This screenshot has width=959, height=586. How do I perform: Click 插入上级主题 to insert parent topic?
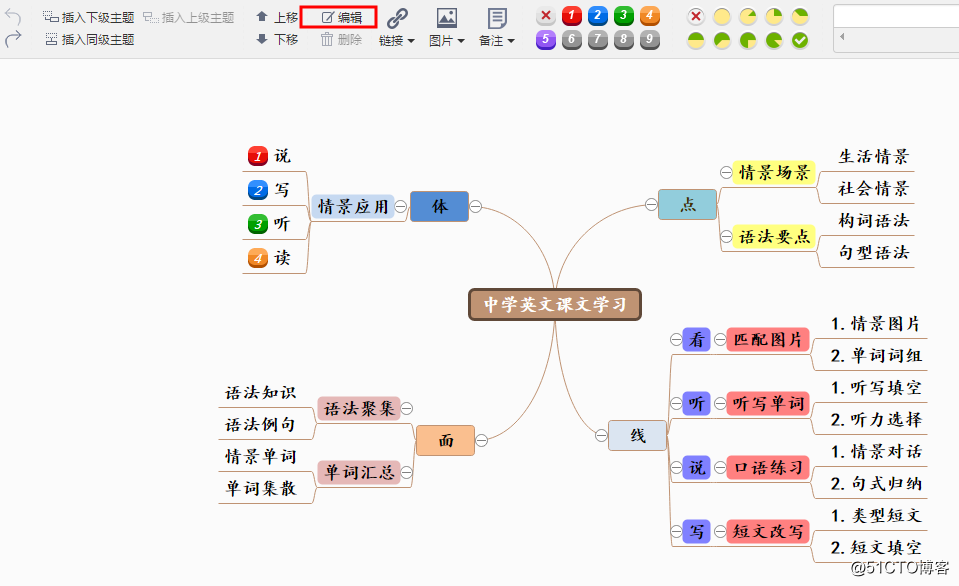[188, 17]
